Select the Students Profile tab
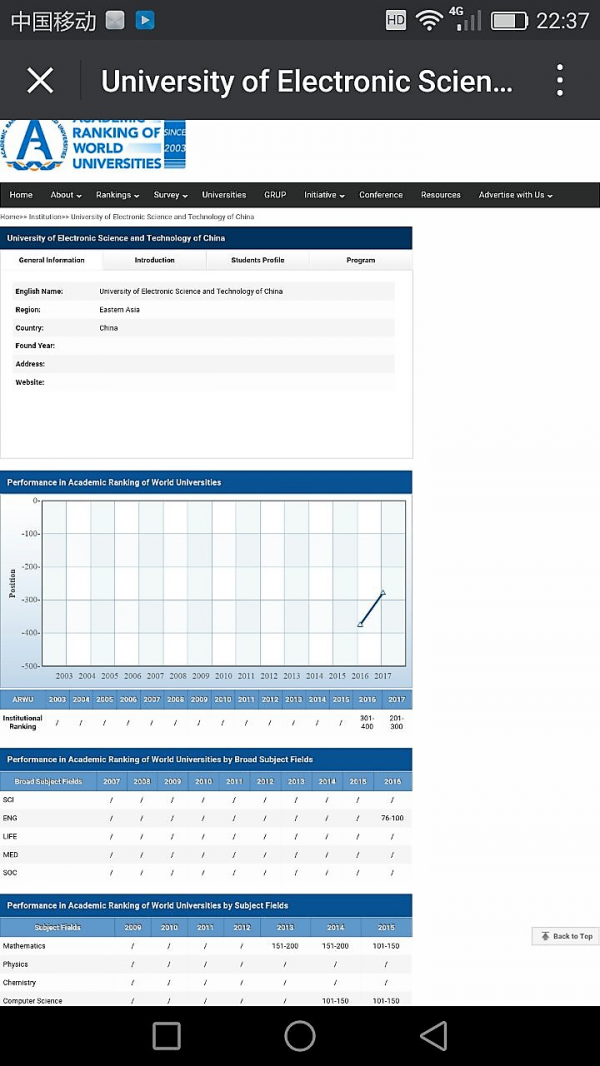 pos(258,260)
